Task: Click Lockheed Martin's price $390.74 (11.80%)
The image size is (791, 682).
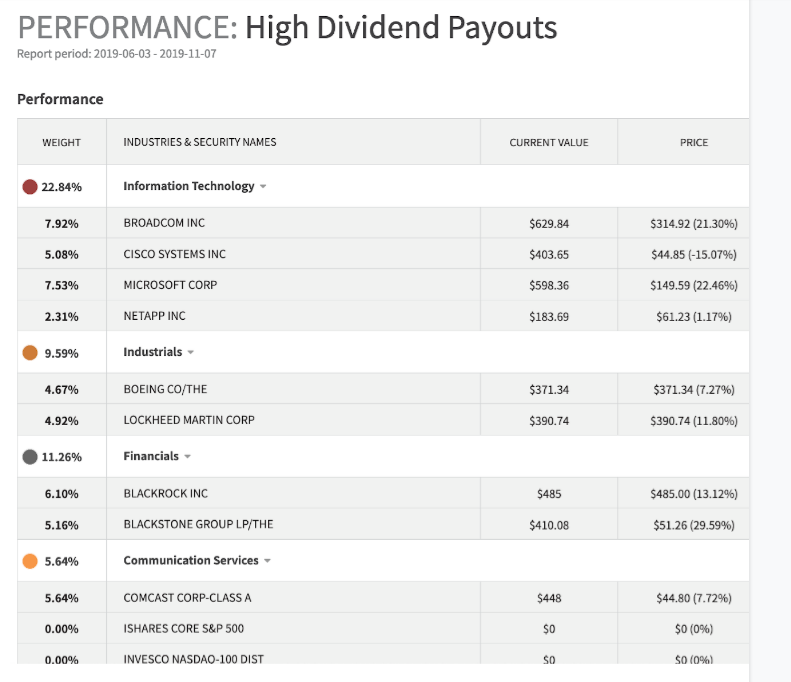Action: (694, 421)
